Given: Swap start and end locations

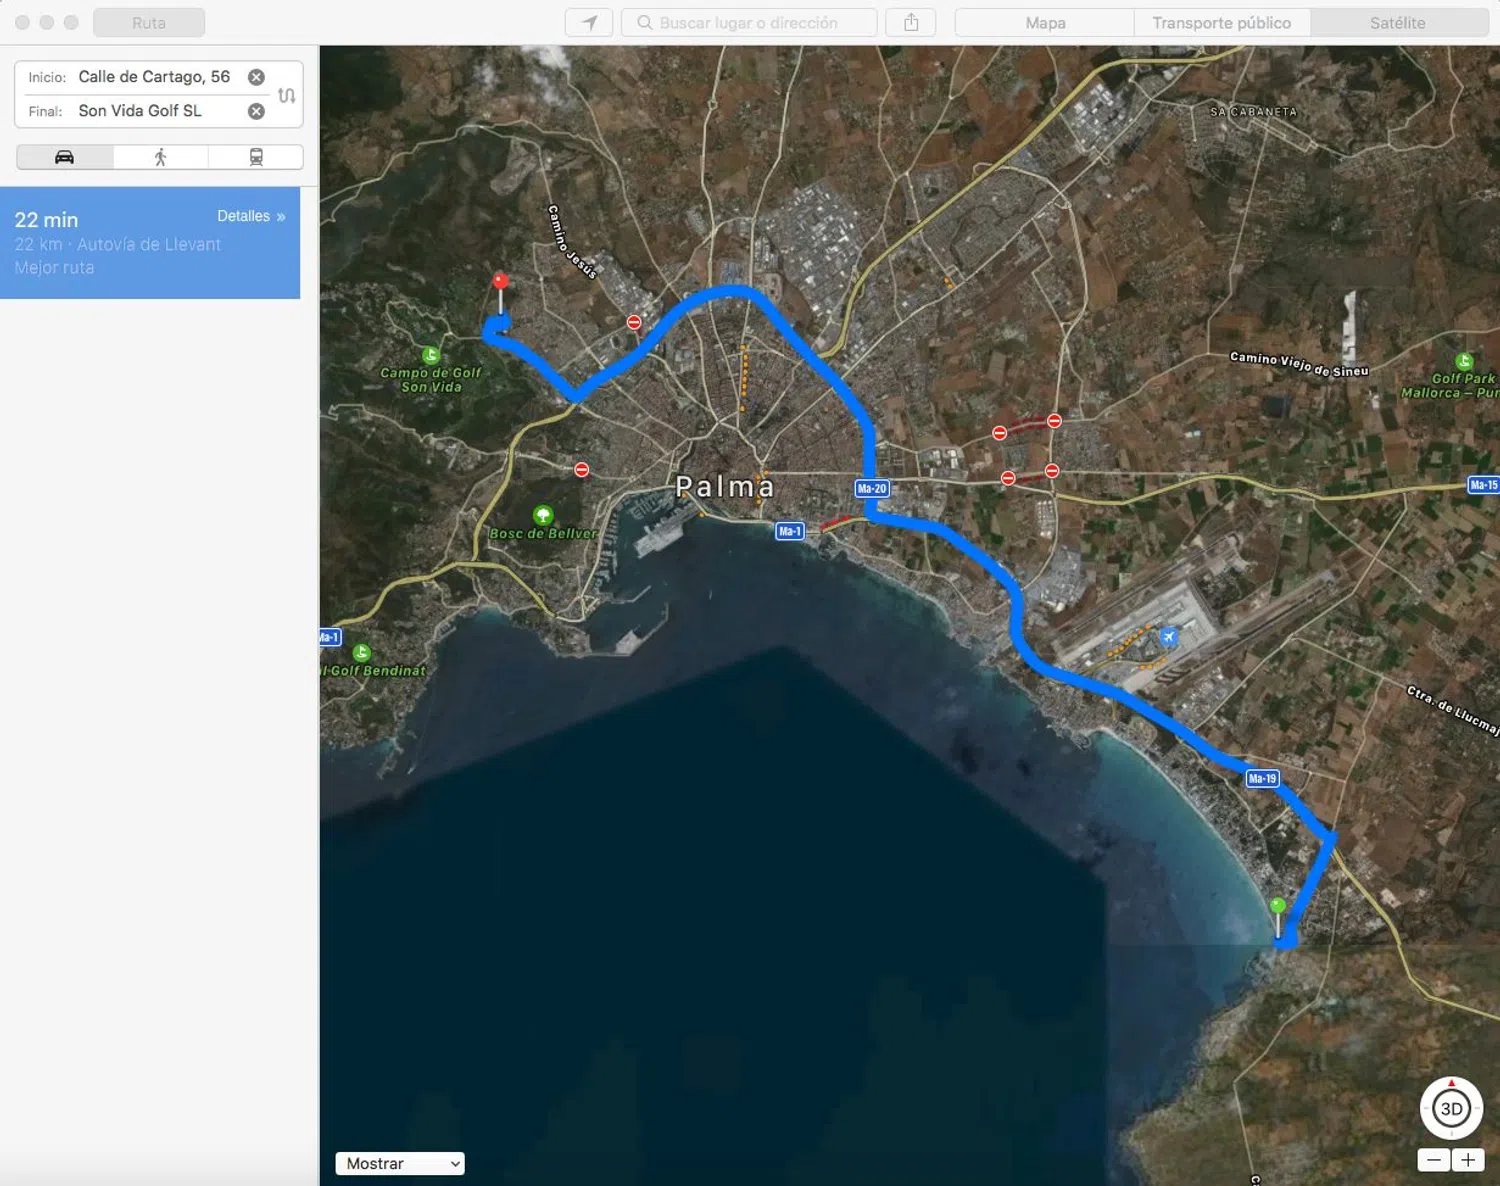Looking at the screenshot, I should pos(287,95).
